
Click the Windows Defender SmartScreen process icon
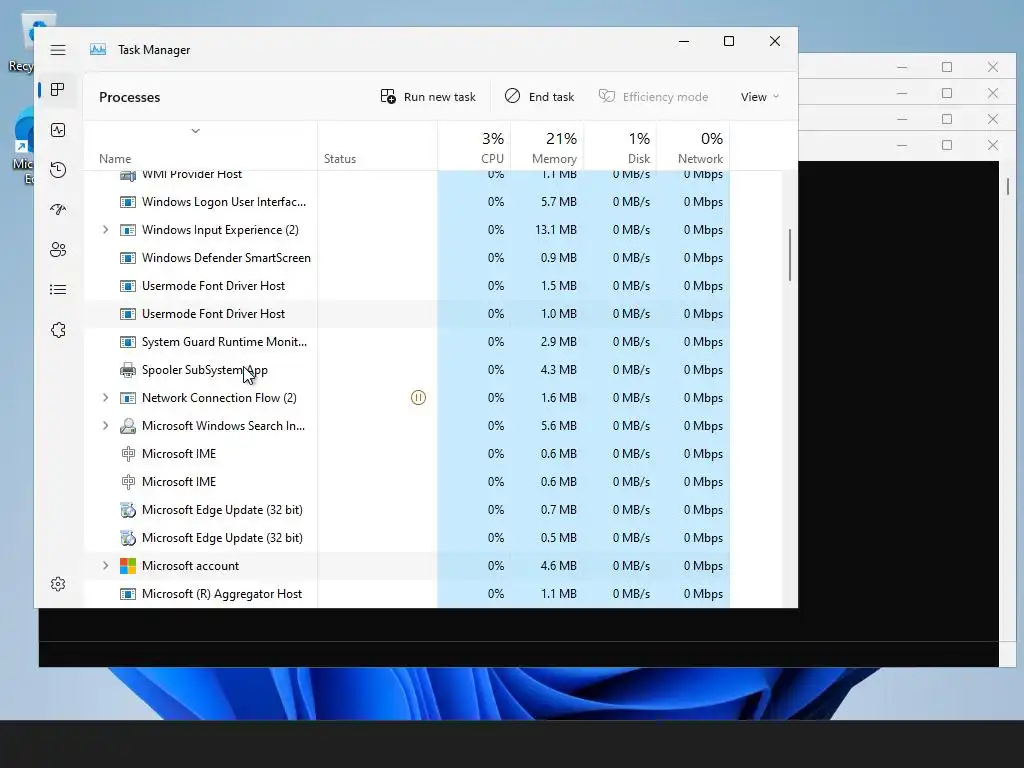(128, 258)
